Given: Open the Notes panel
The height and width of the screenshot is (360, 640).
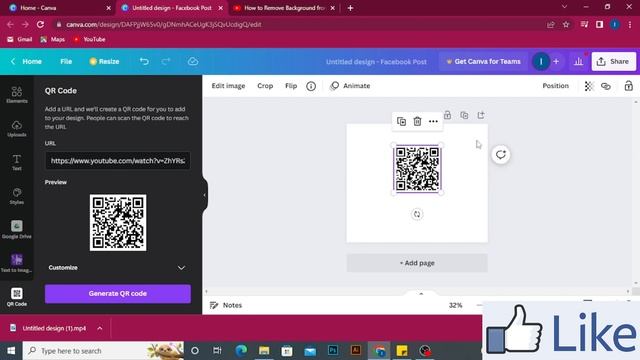Looking at the screenshot, I should tap(226, 305).
